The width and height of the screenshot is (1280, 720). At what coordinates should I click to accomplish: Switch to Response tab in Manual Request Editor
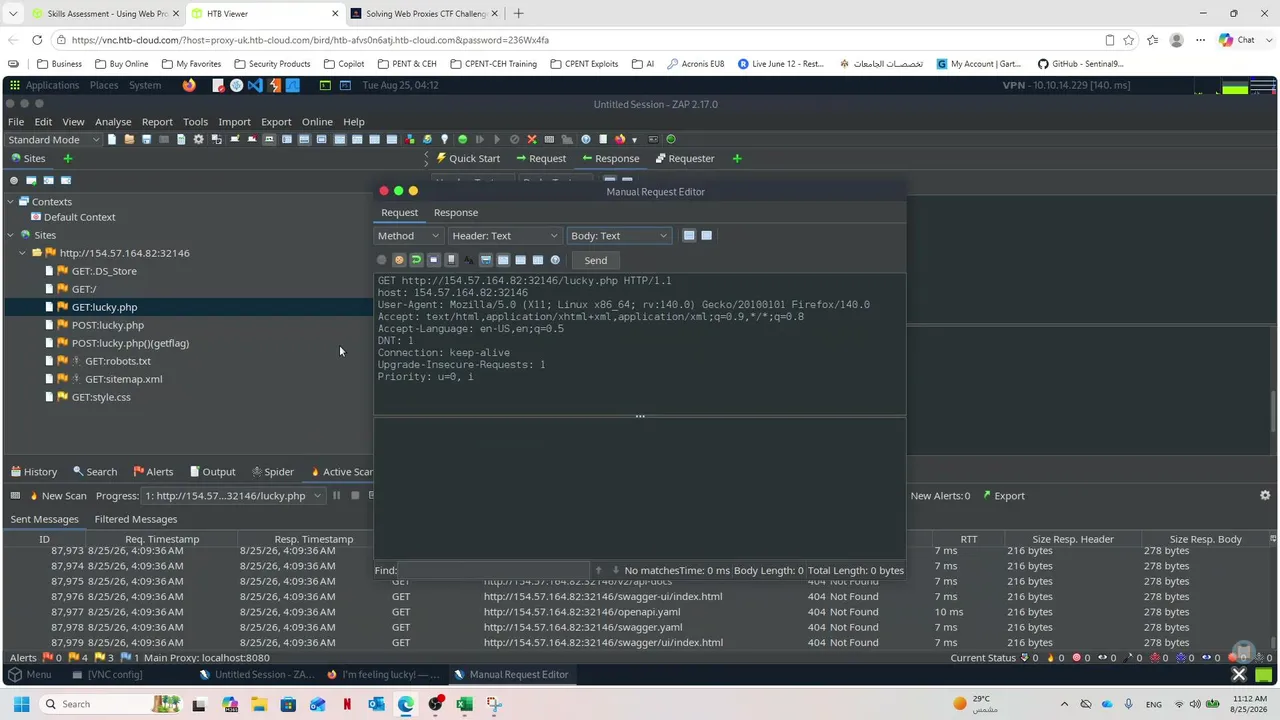click(456, 213)
